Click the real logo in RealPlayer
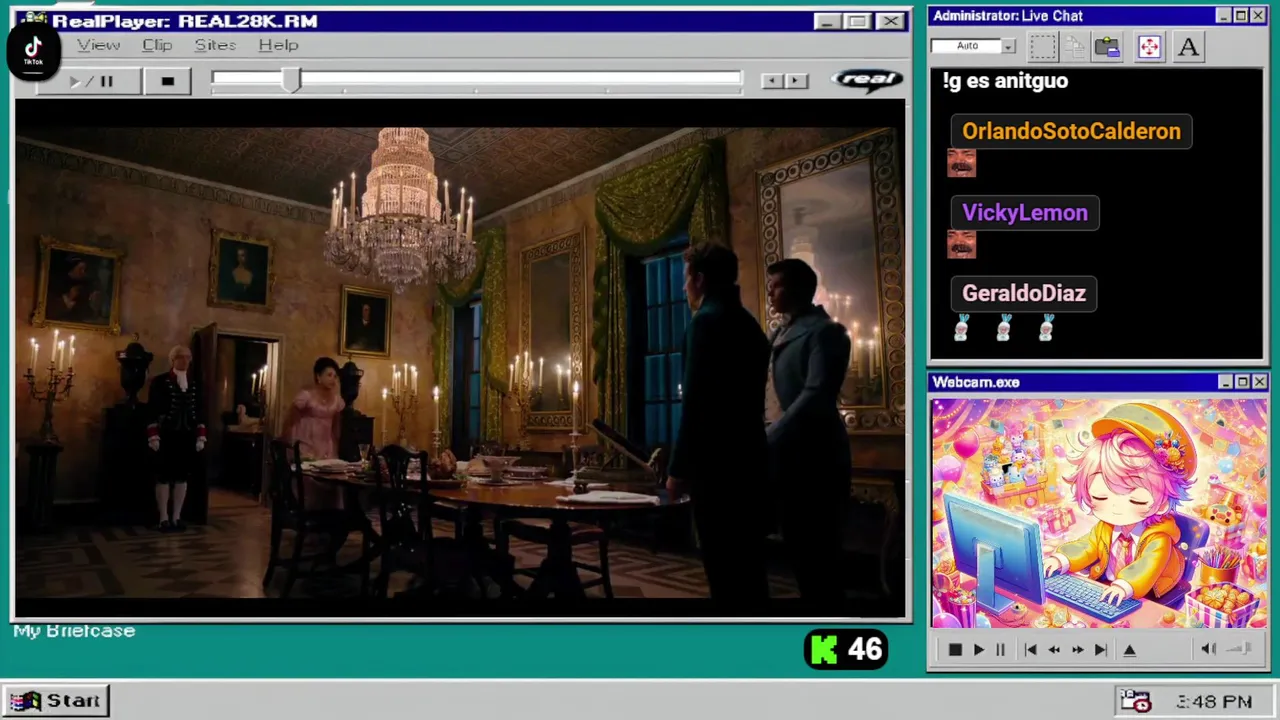 867,80
